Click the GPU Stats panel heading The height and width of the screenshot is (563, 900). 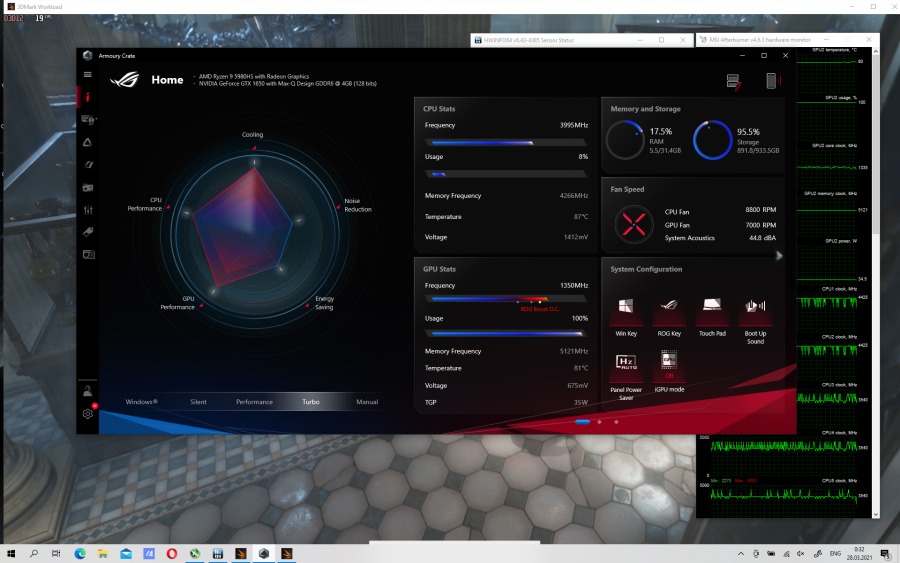[x=439, y=269]
